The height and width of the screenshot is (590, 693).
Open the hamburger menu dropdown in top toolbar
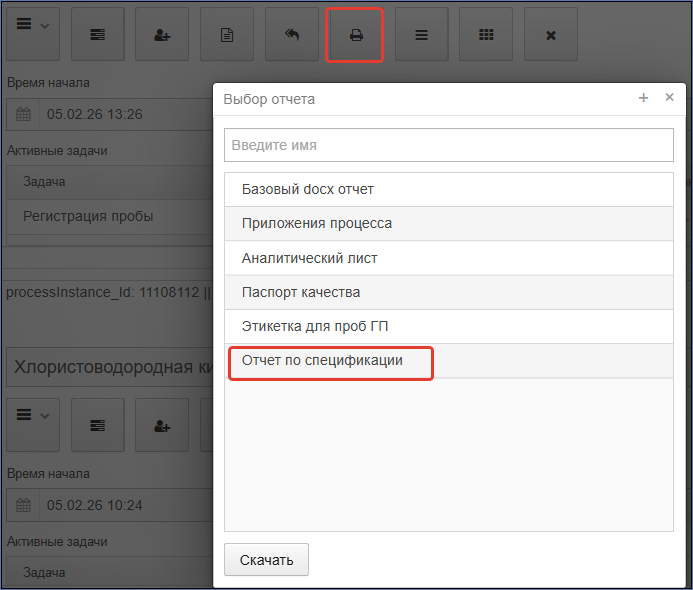[33, 34]
